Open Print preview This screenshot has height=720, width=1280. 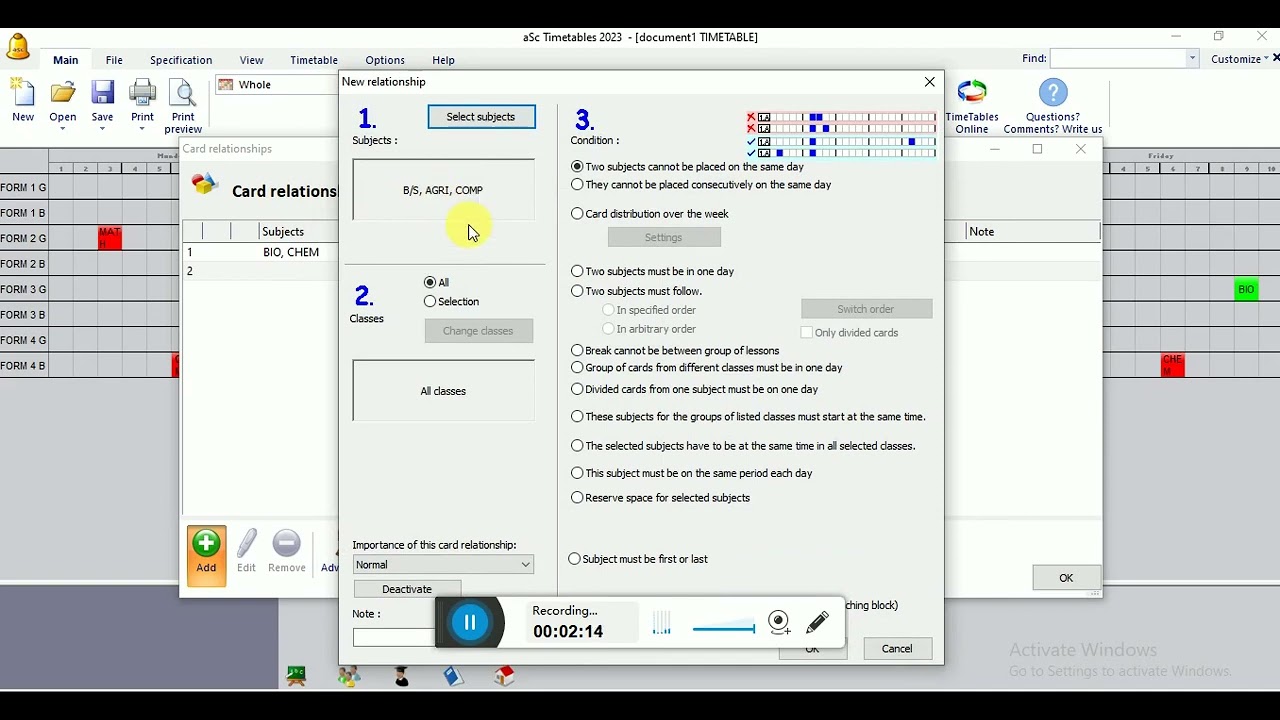pyautogui.click(x=183, y=106)
